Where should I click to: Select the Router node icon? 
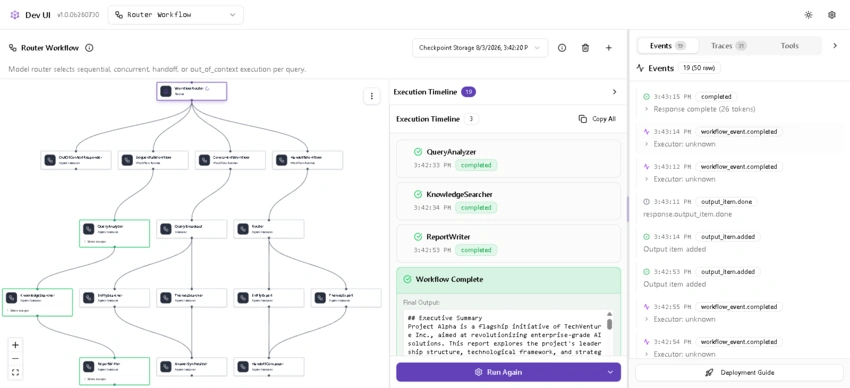(x=243, y=229)
